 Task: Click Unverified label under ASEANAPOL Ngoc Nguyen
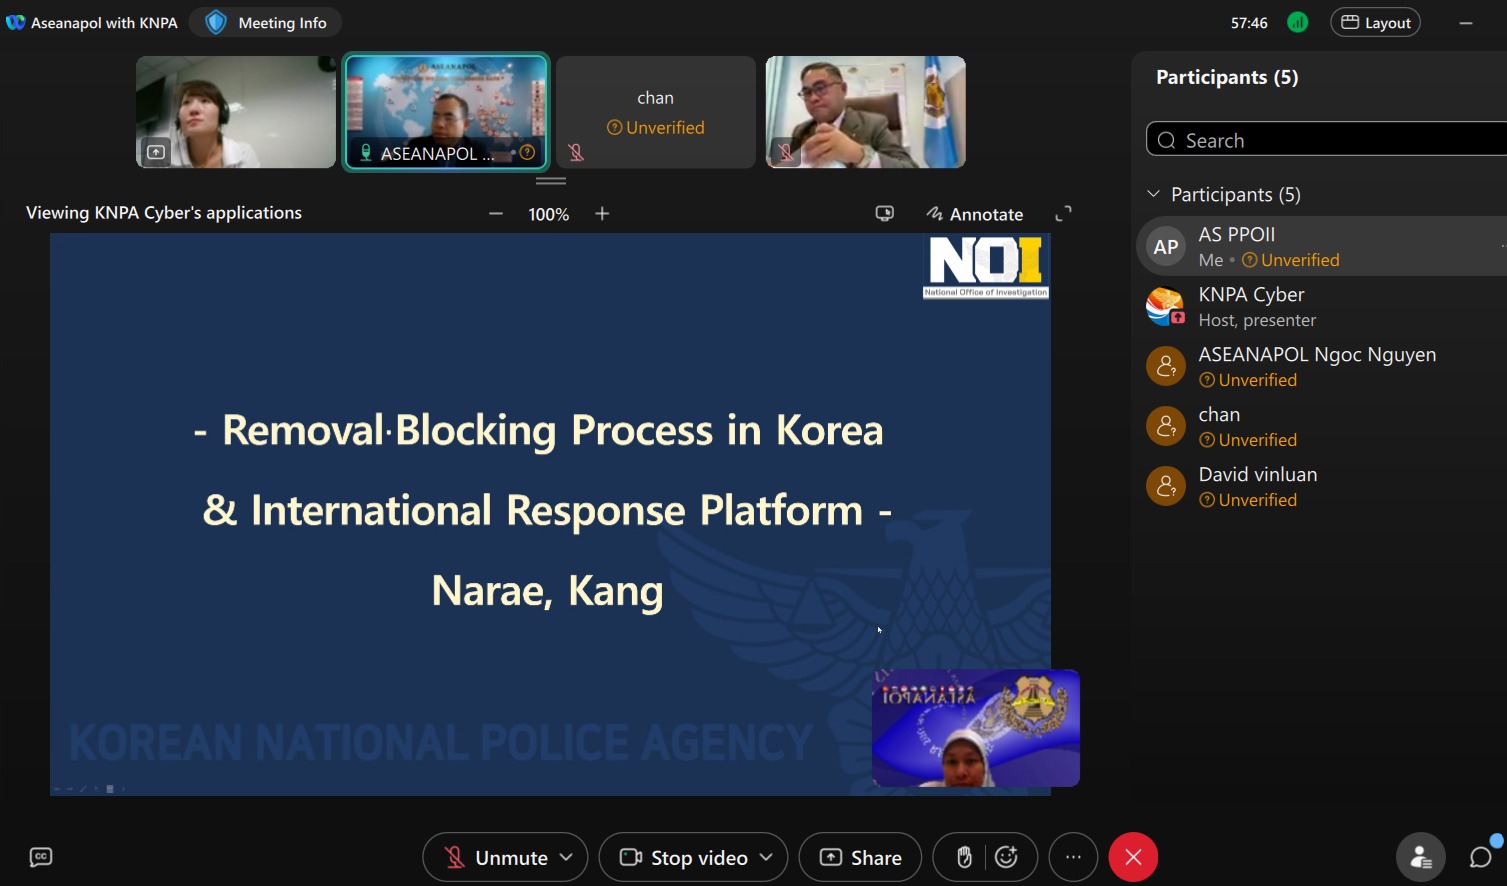(x=1248, y=380)
